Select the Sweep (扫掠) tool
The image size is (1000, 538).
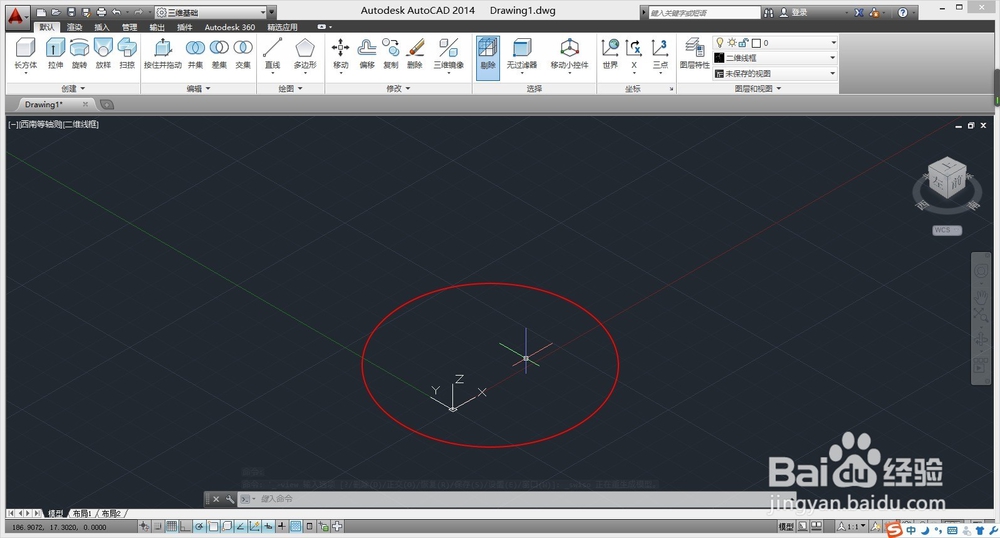tap(127, 54)
